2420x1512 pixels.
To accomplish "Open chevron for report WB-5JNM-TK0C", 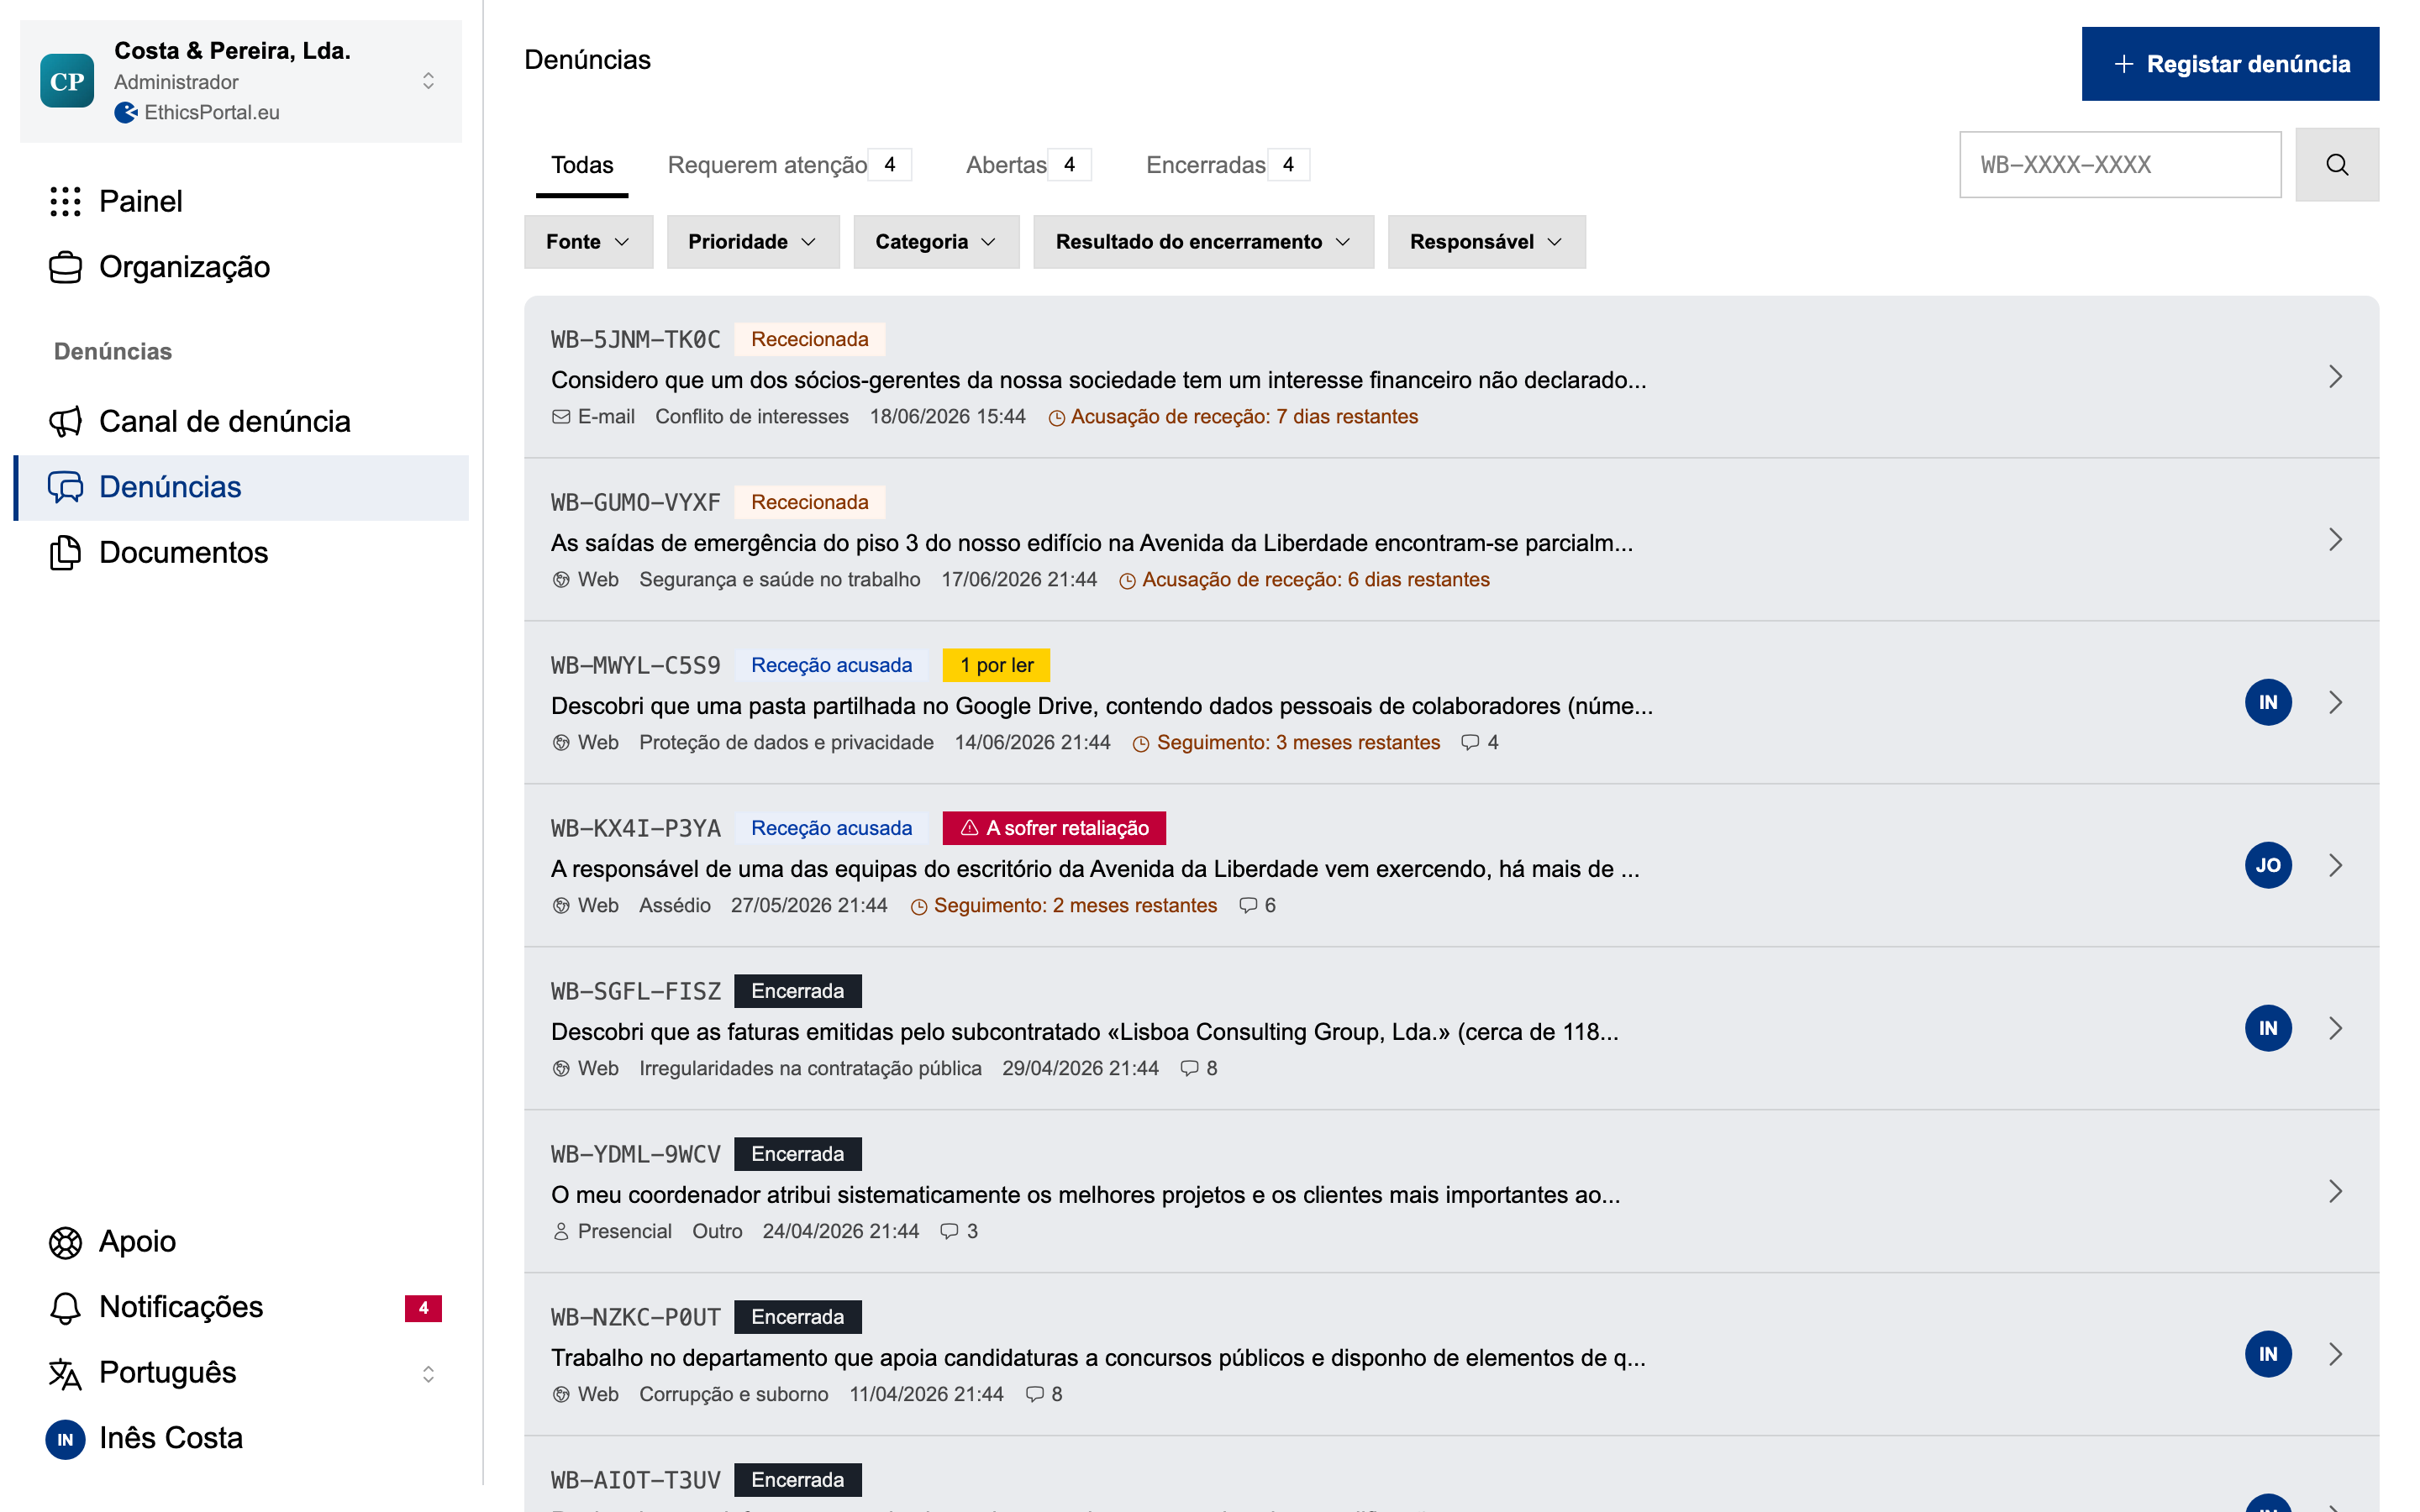I will click(2335, 377).
